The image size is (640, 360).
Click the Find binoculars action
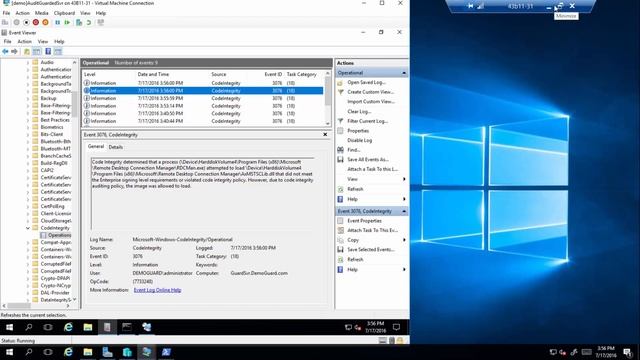point(340,150)
